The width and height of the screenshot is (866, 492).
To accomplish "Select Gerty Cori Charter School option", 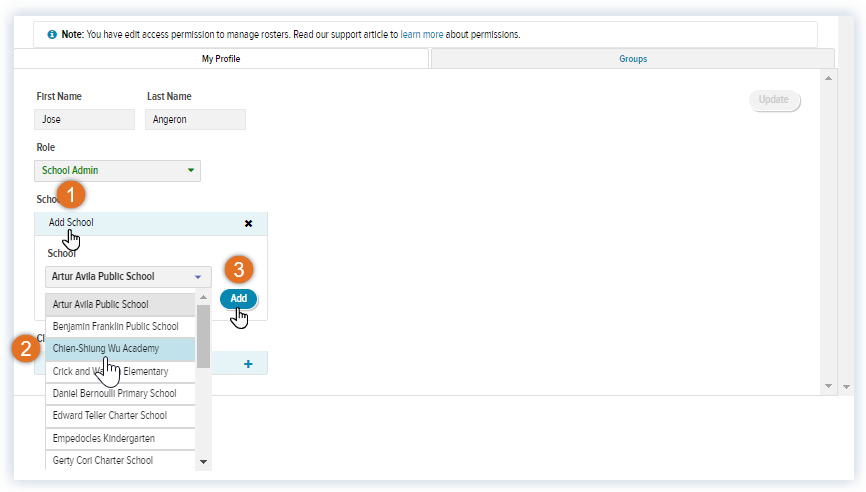I will [120, 461].
